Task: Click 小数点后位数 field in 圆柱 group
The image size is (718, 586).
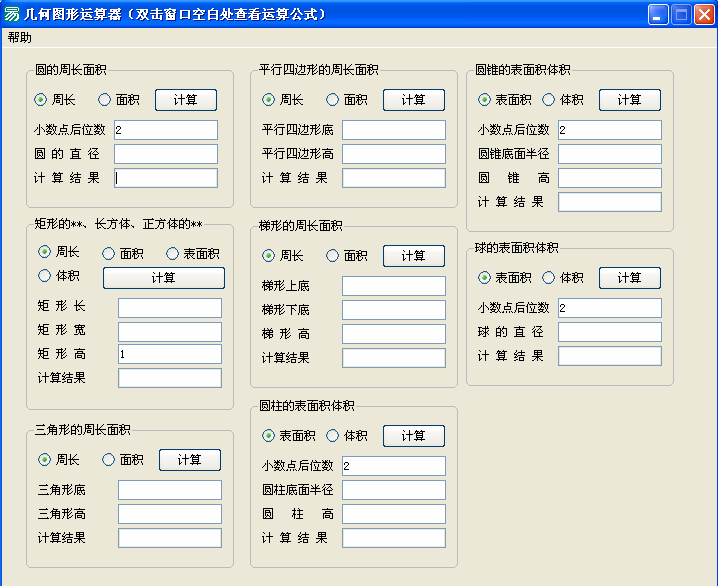Action: point(394,466)
